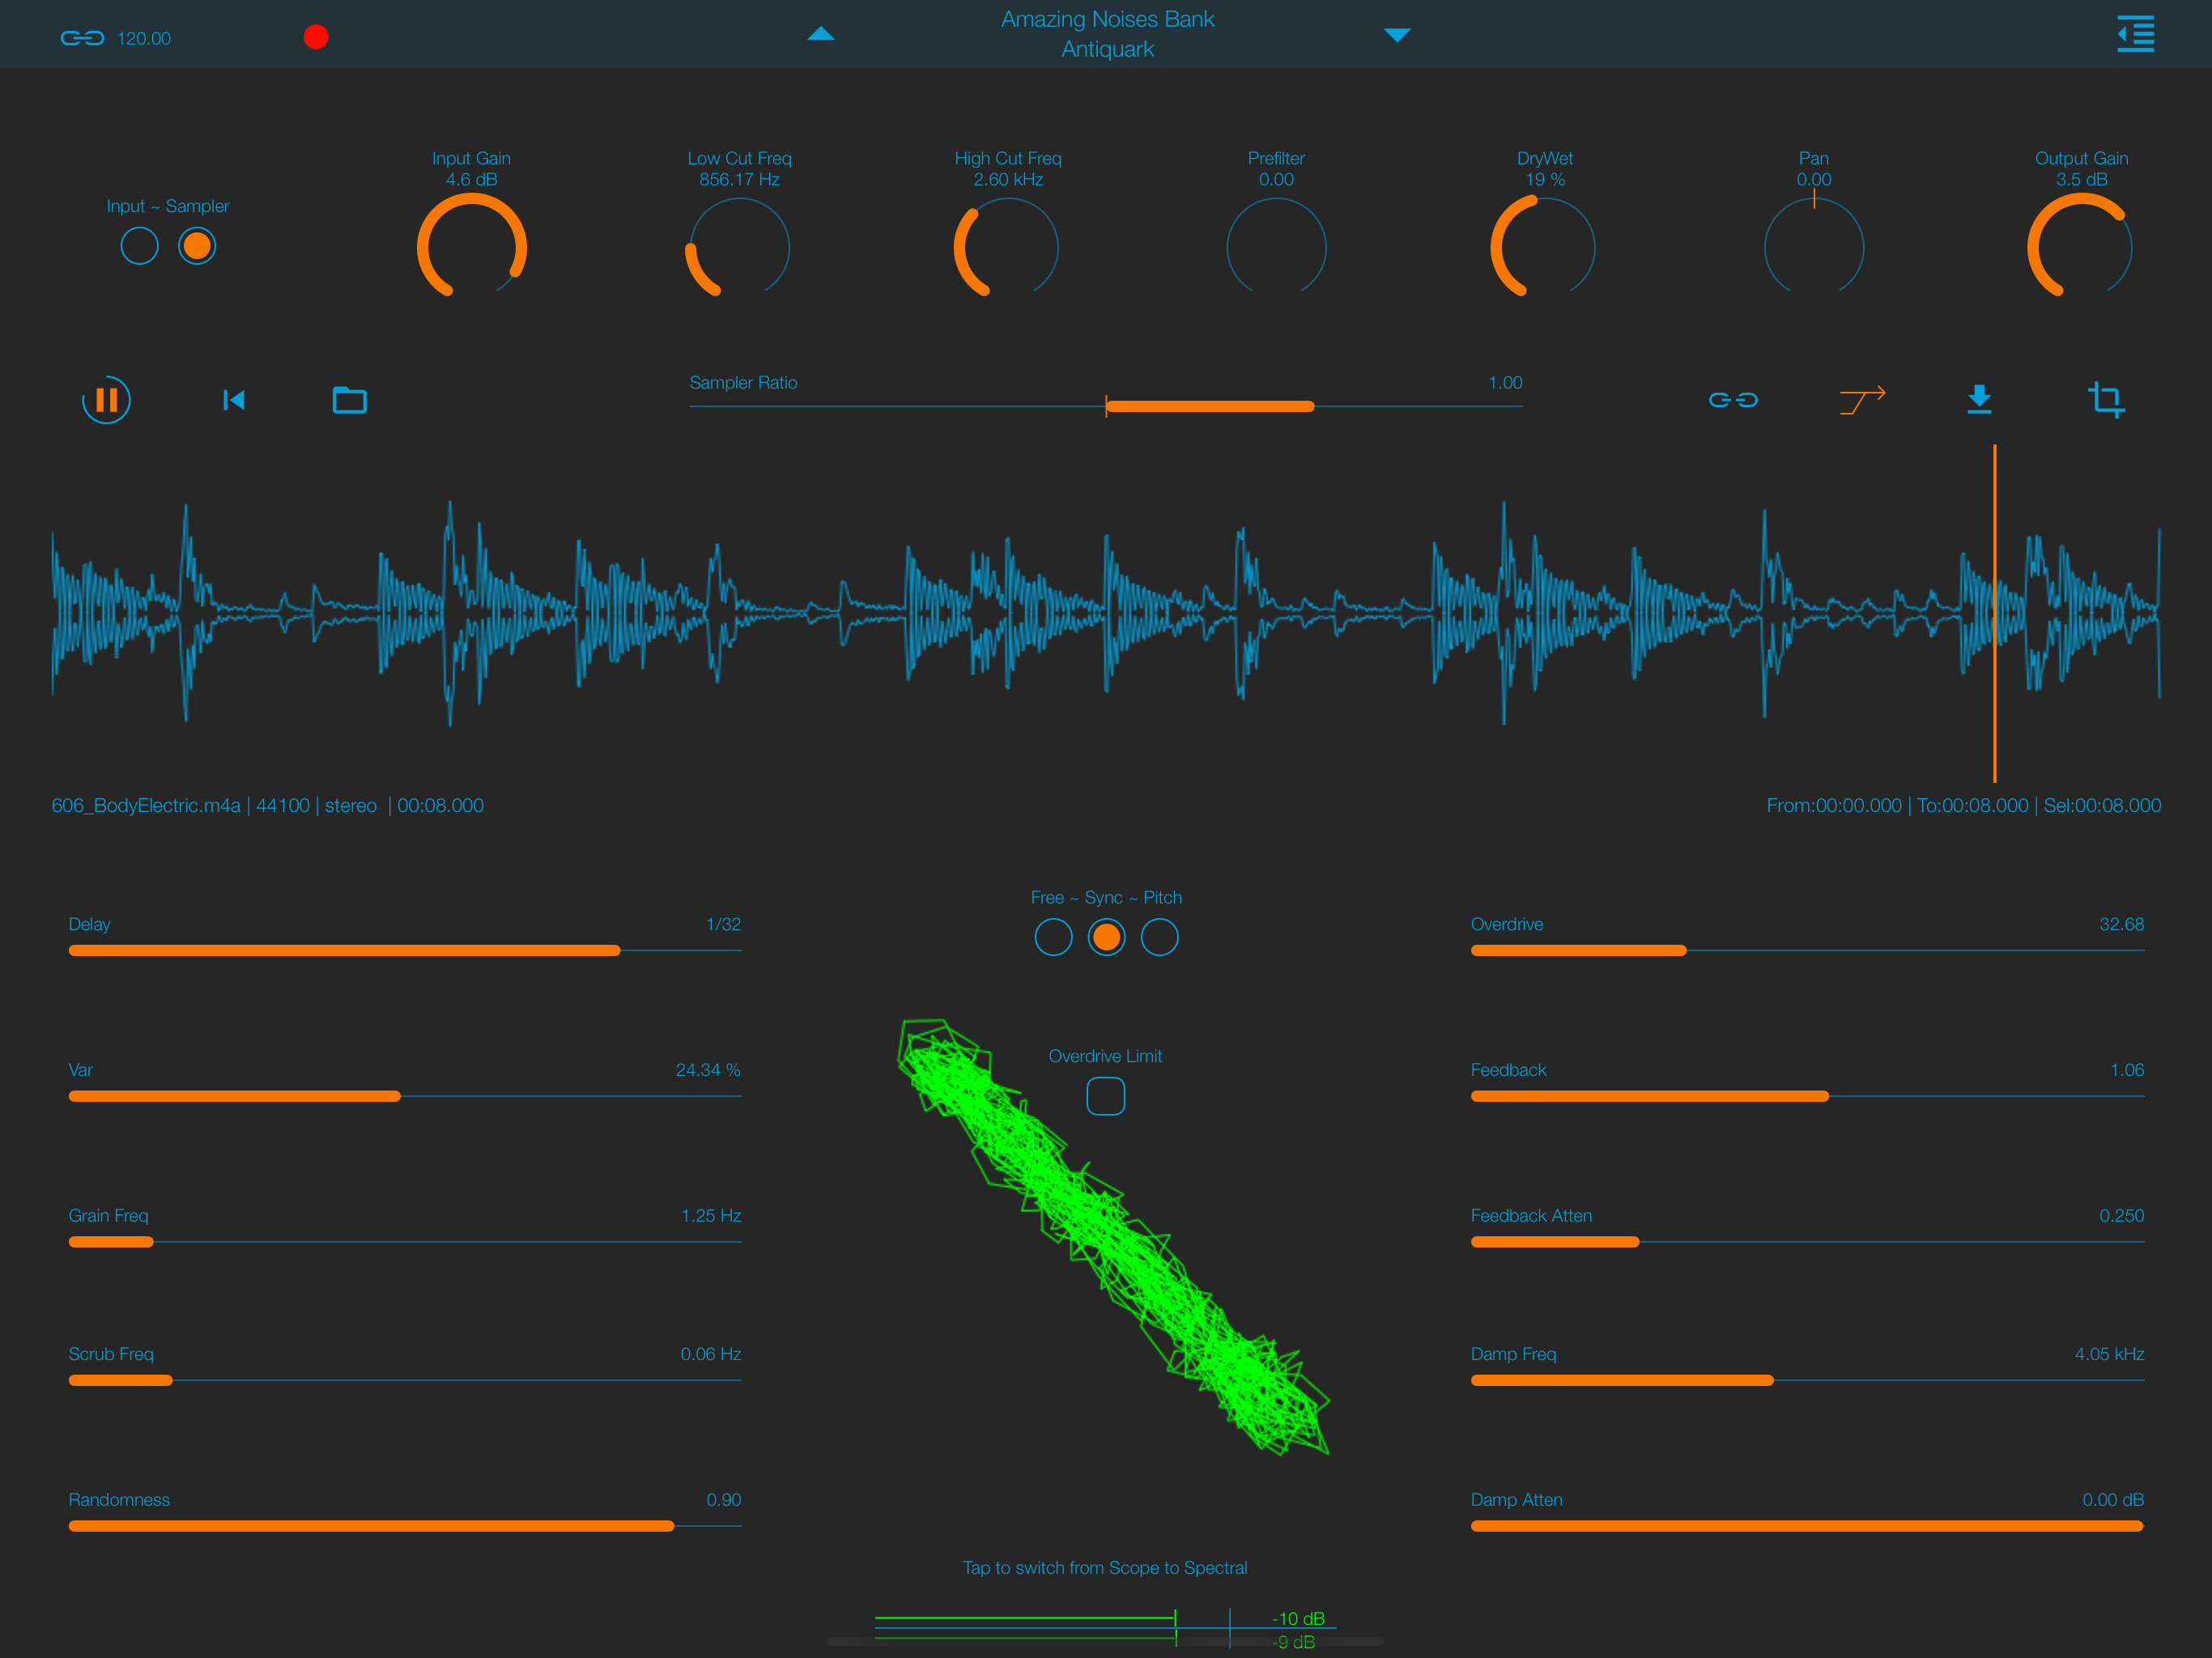The height and width of the screenshot is (1658, 2212).
Task: Click the Grain Freq slider
Action: 405,1242
